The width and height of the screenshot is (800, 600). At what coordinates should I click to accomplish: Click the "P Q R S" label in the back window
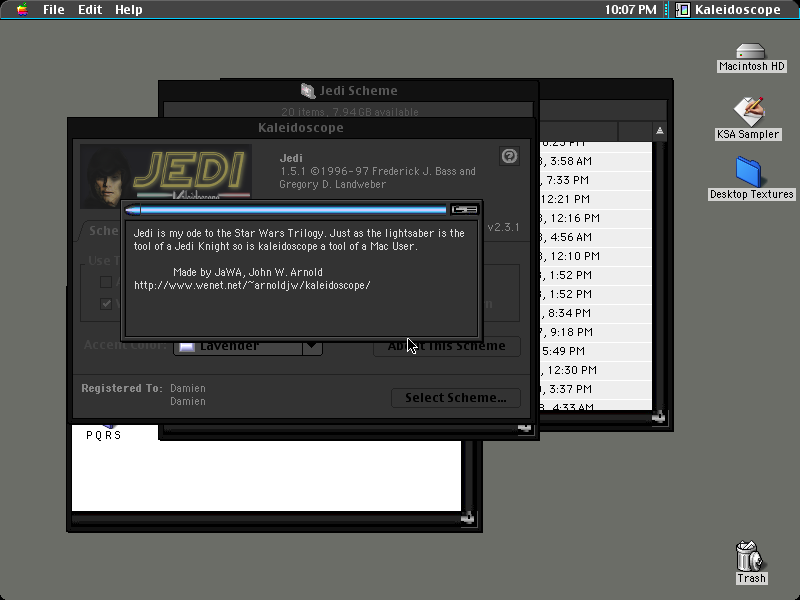pos(104,435)
